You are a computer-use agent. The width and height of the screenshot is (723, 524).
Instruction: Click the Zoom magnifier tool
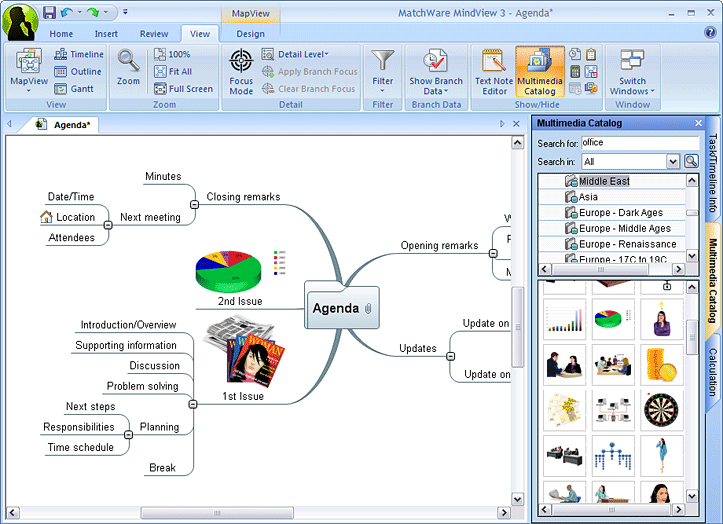pos(128,67)
